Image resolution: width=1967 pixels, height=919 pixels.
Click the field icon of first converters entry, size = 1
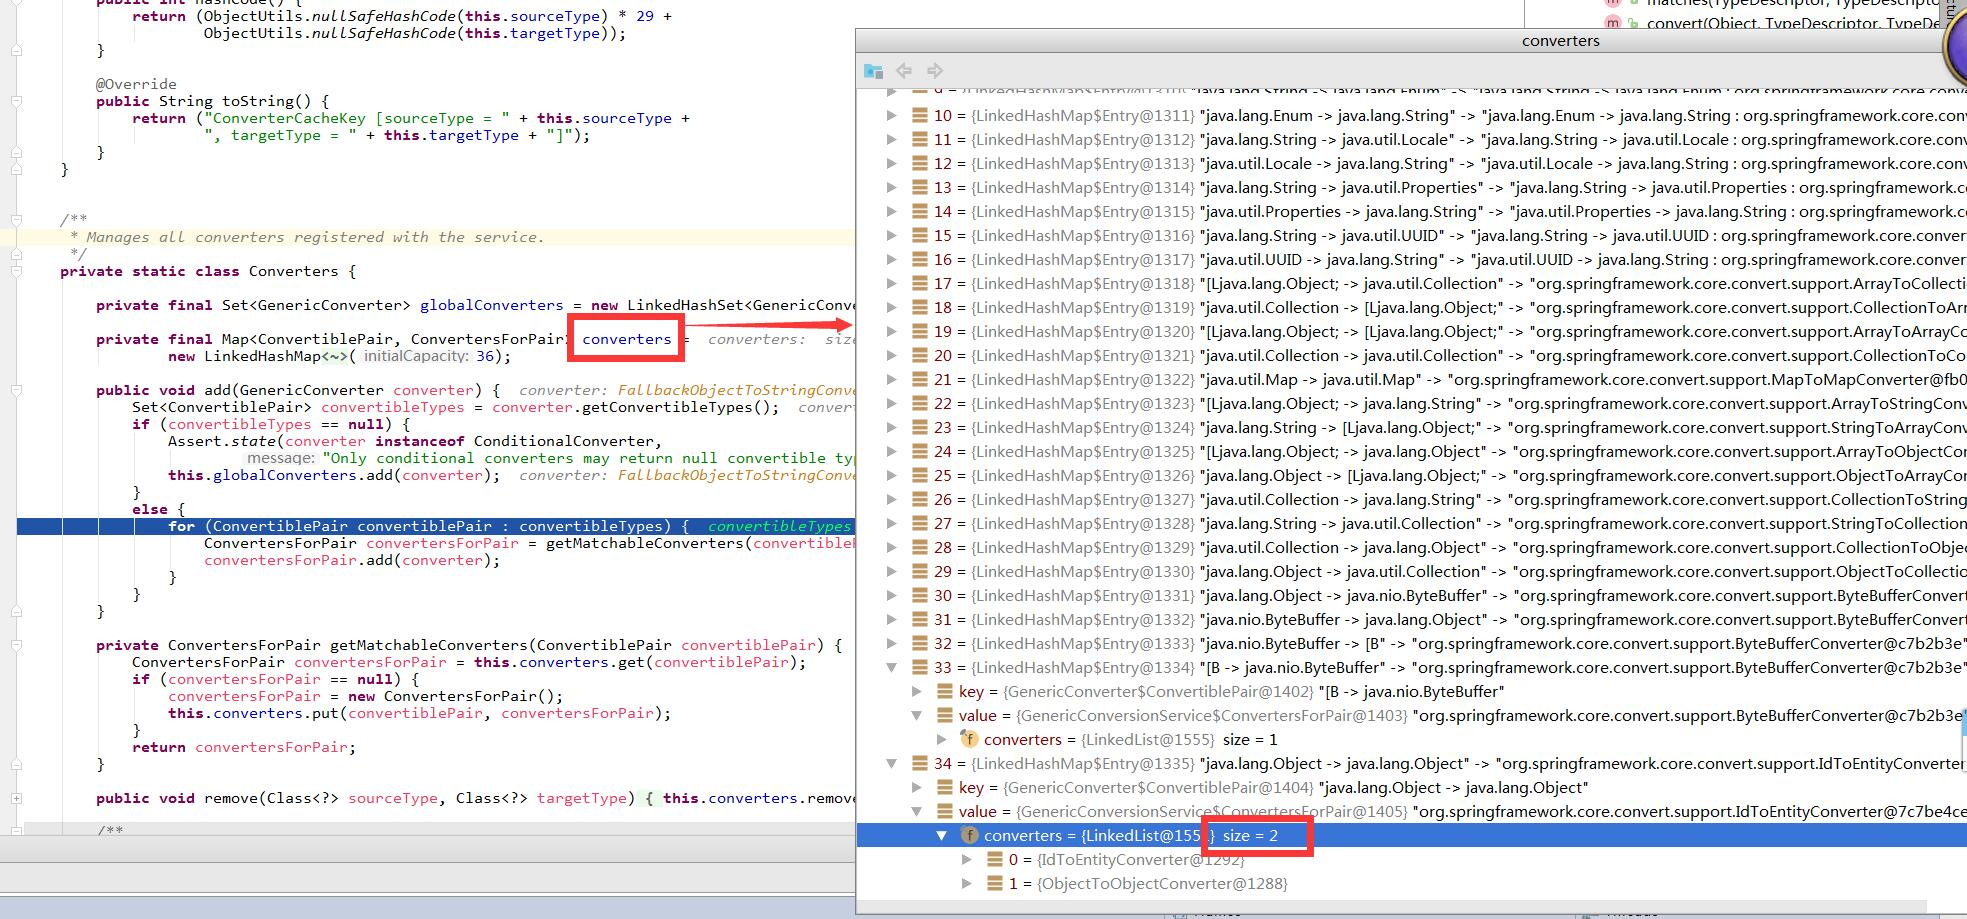968,739
